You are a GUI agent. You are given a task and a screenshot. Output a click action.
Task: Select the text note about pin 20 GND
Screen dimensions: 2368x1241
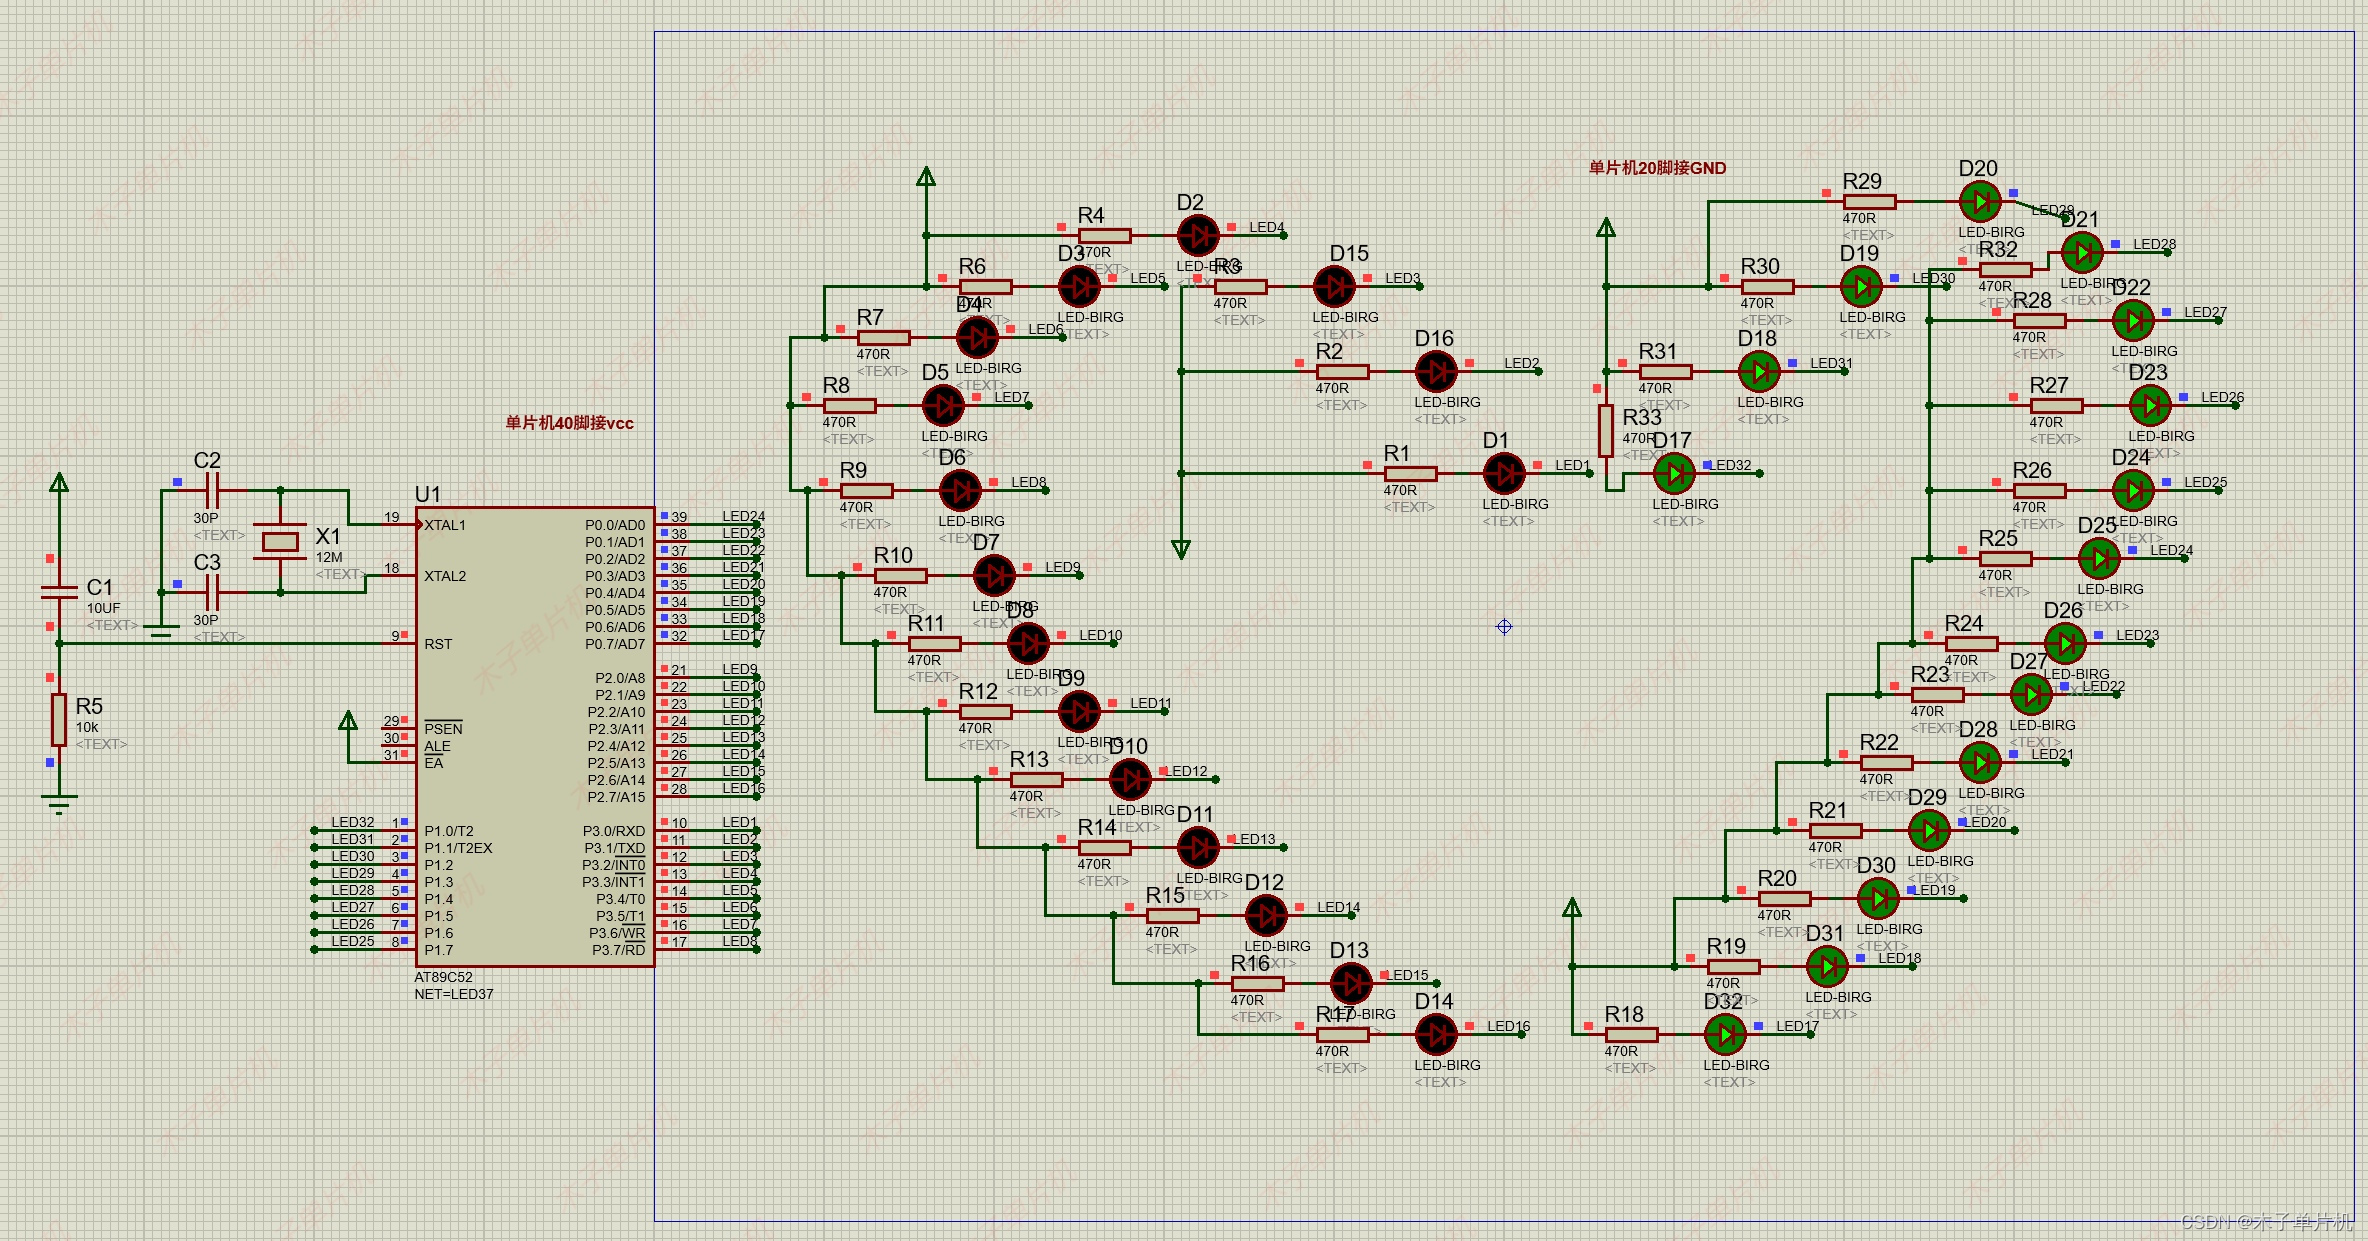pos(1657,168)
